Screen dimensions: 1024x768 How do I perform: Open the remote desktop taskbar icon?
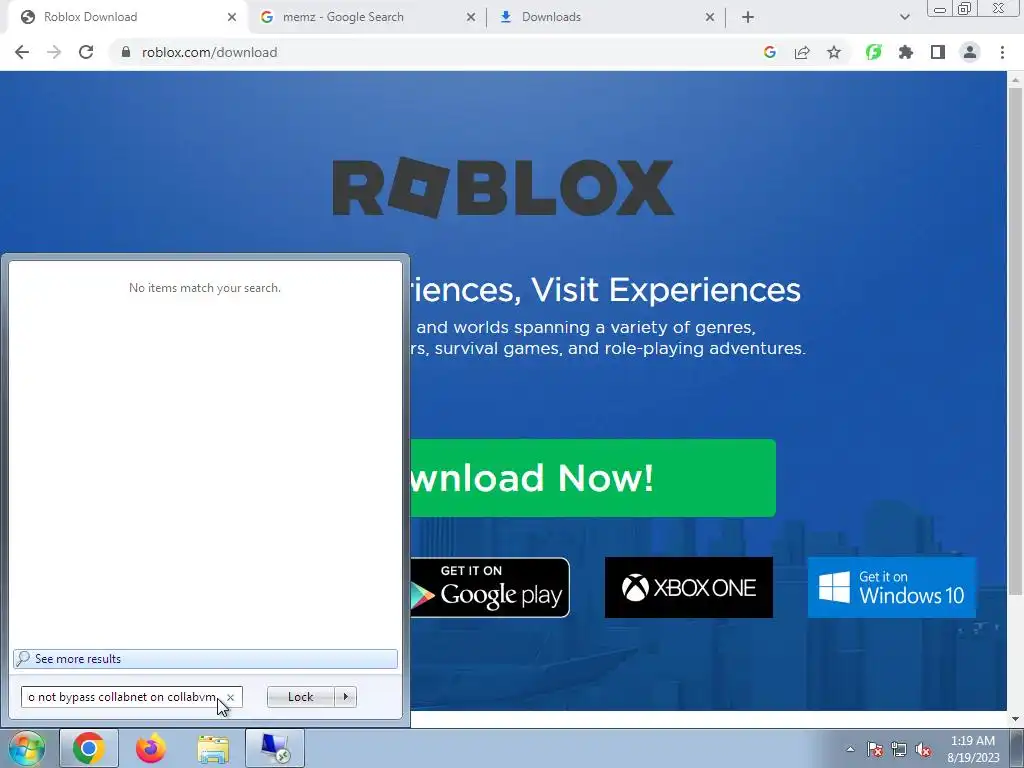[x=275, y=748]
